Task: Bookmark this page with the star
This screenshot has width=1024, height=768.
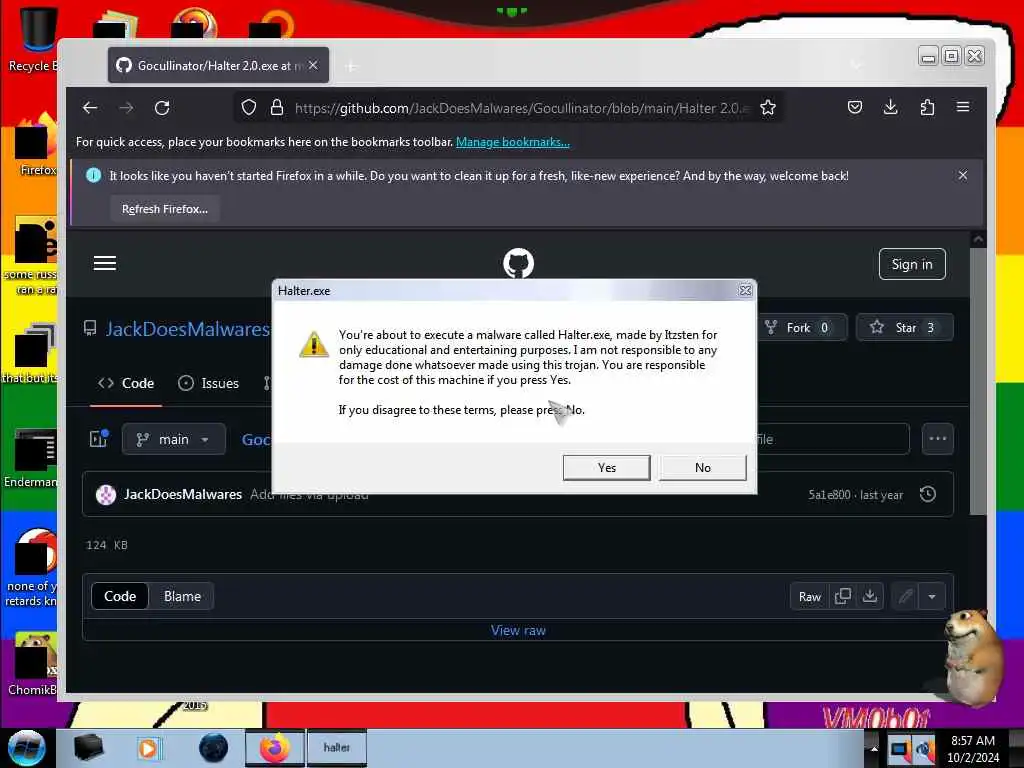Action: click(768, 108)
